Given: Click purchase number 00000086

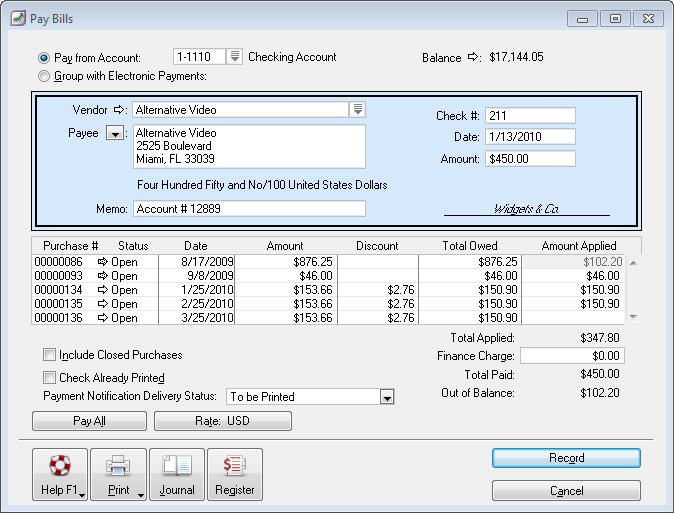Looking at the screenshot, I should click(58, 261).
